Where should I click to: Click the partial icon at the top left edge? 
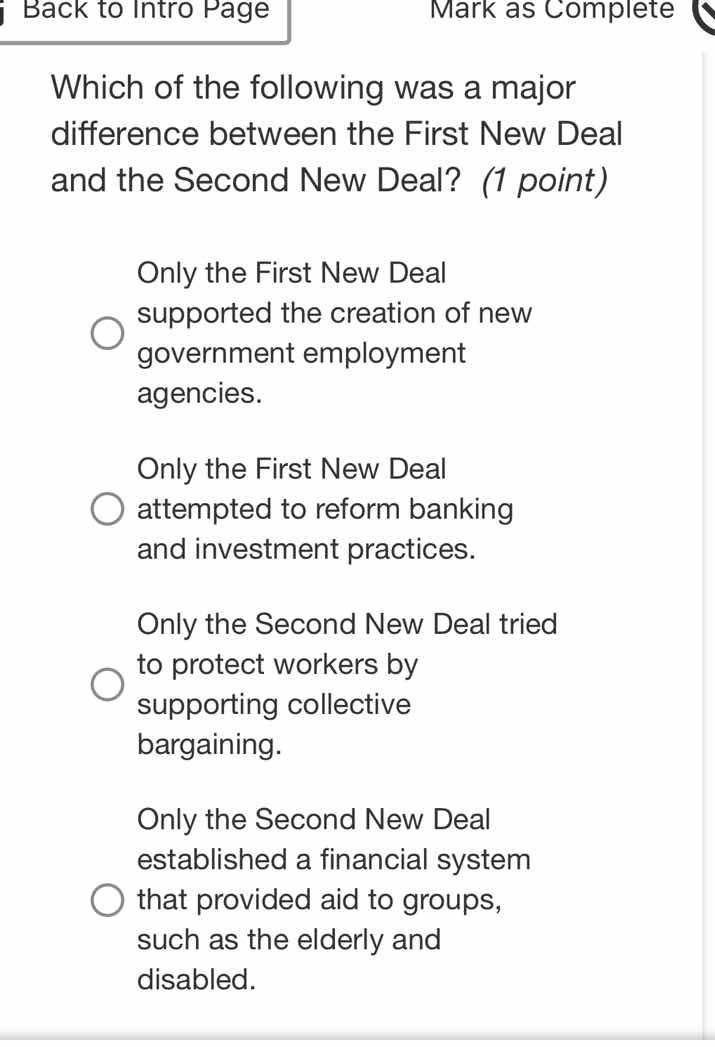(4, 12)
